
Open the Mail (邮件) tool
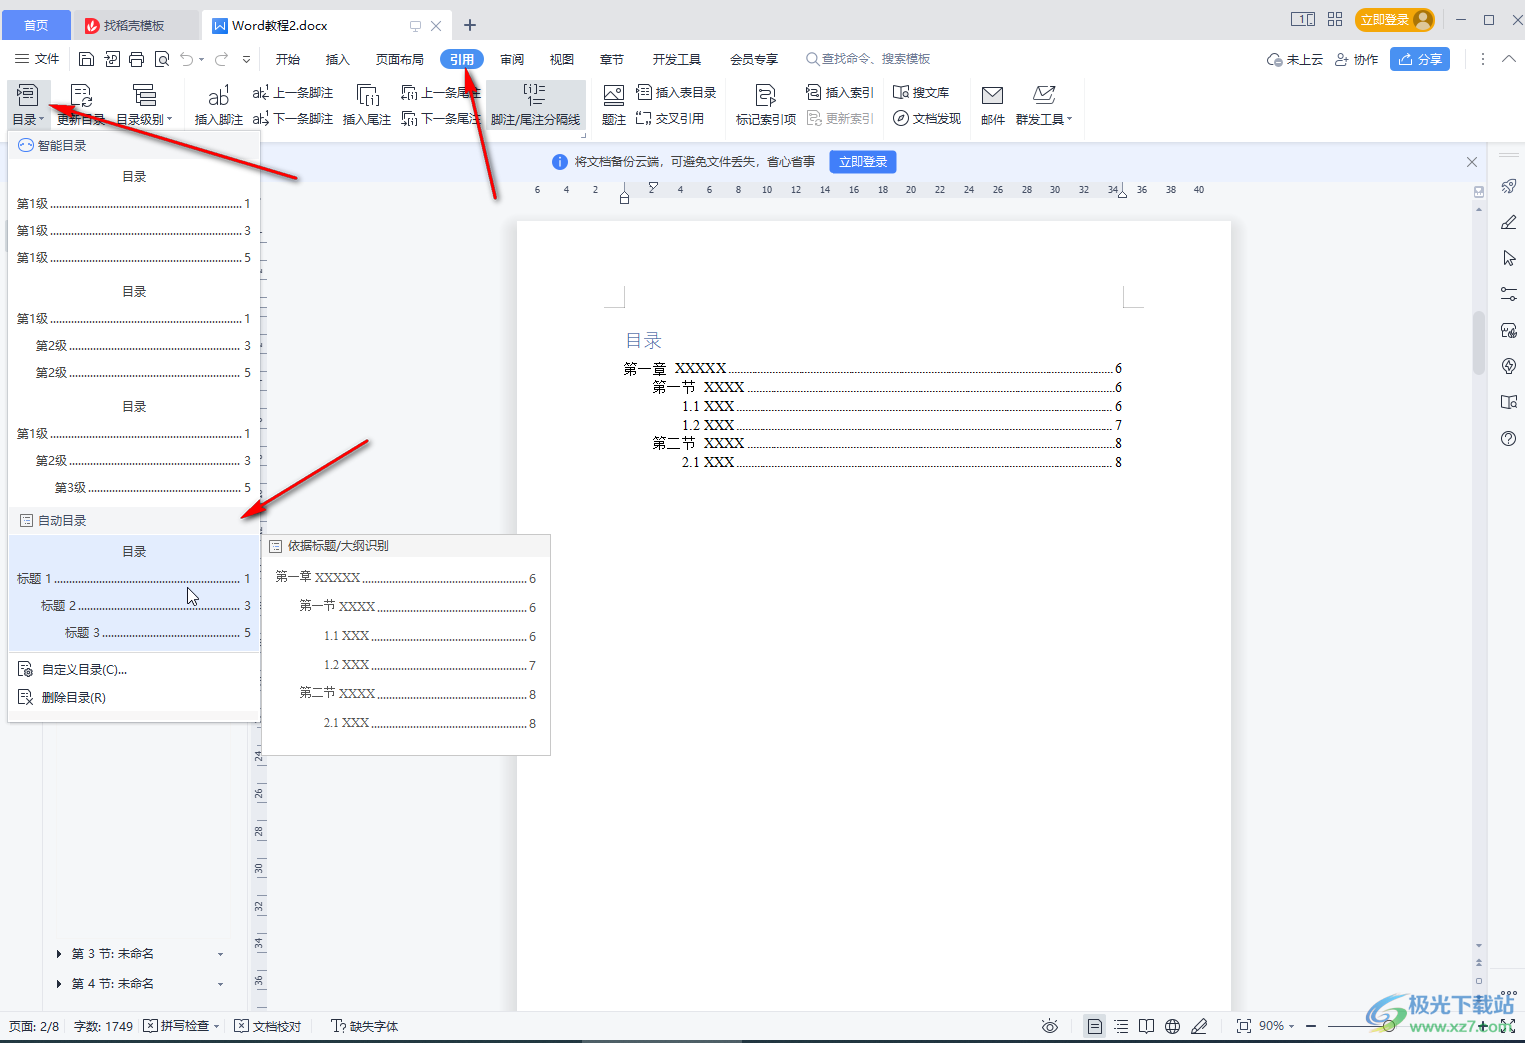click(x=992, y=97)
